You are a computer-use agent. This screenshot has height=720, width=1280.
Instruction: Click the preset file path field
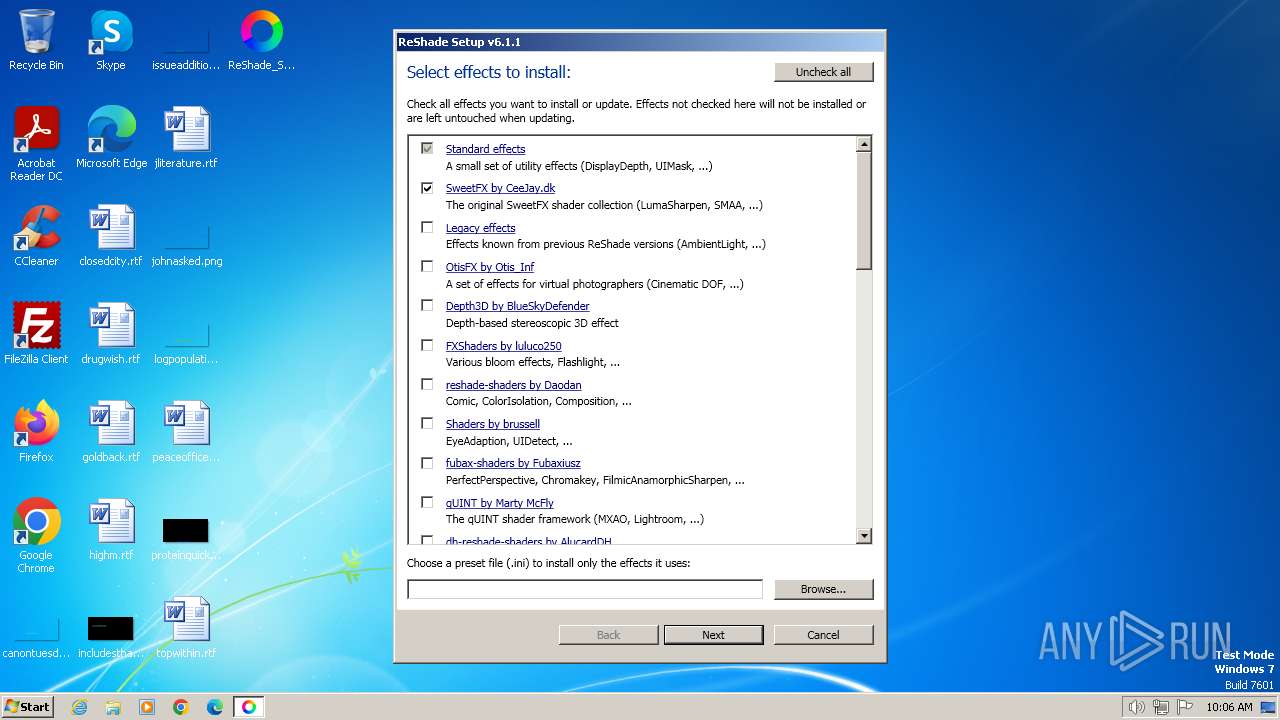585,589
